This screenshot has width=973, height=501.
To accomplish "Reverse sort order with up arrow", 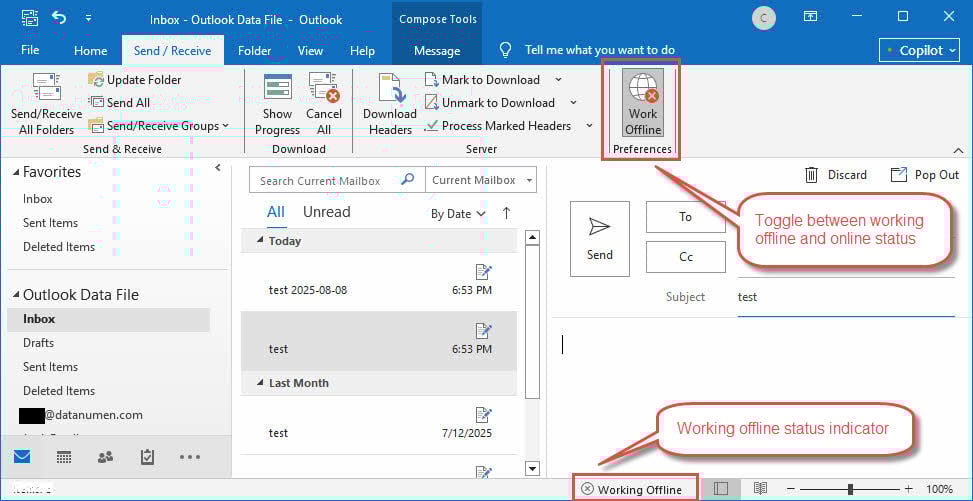I will click(506, 214).
